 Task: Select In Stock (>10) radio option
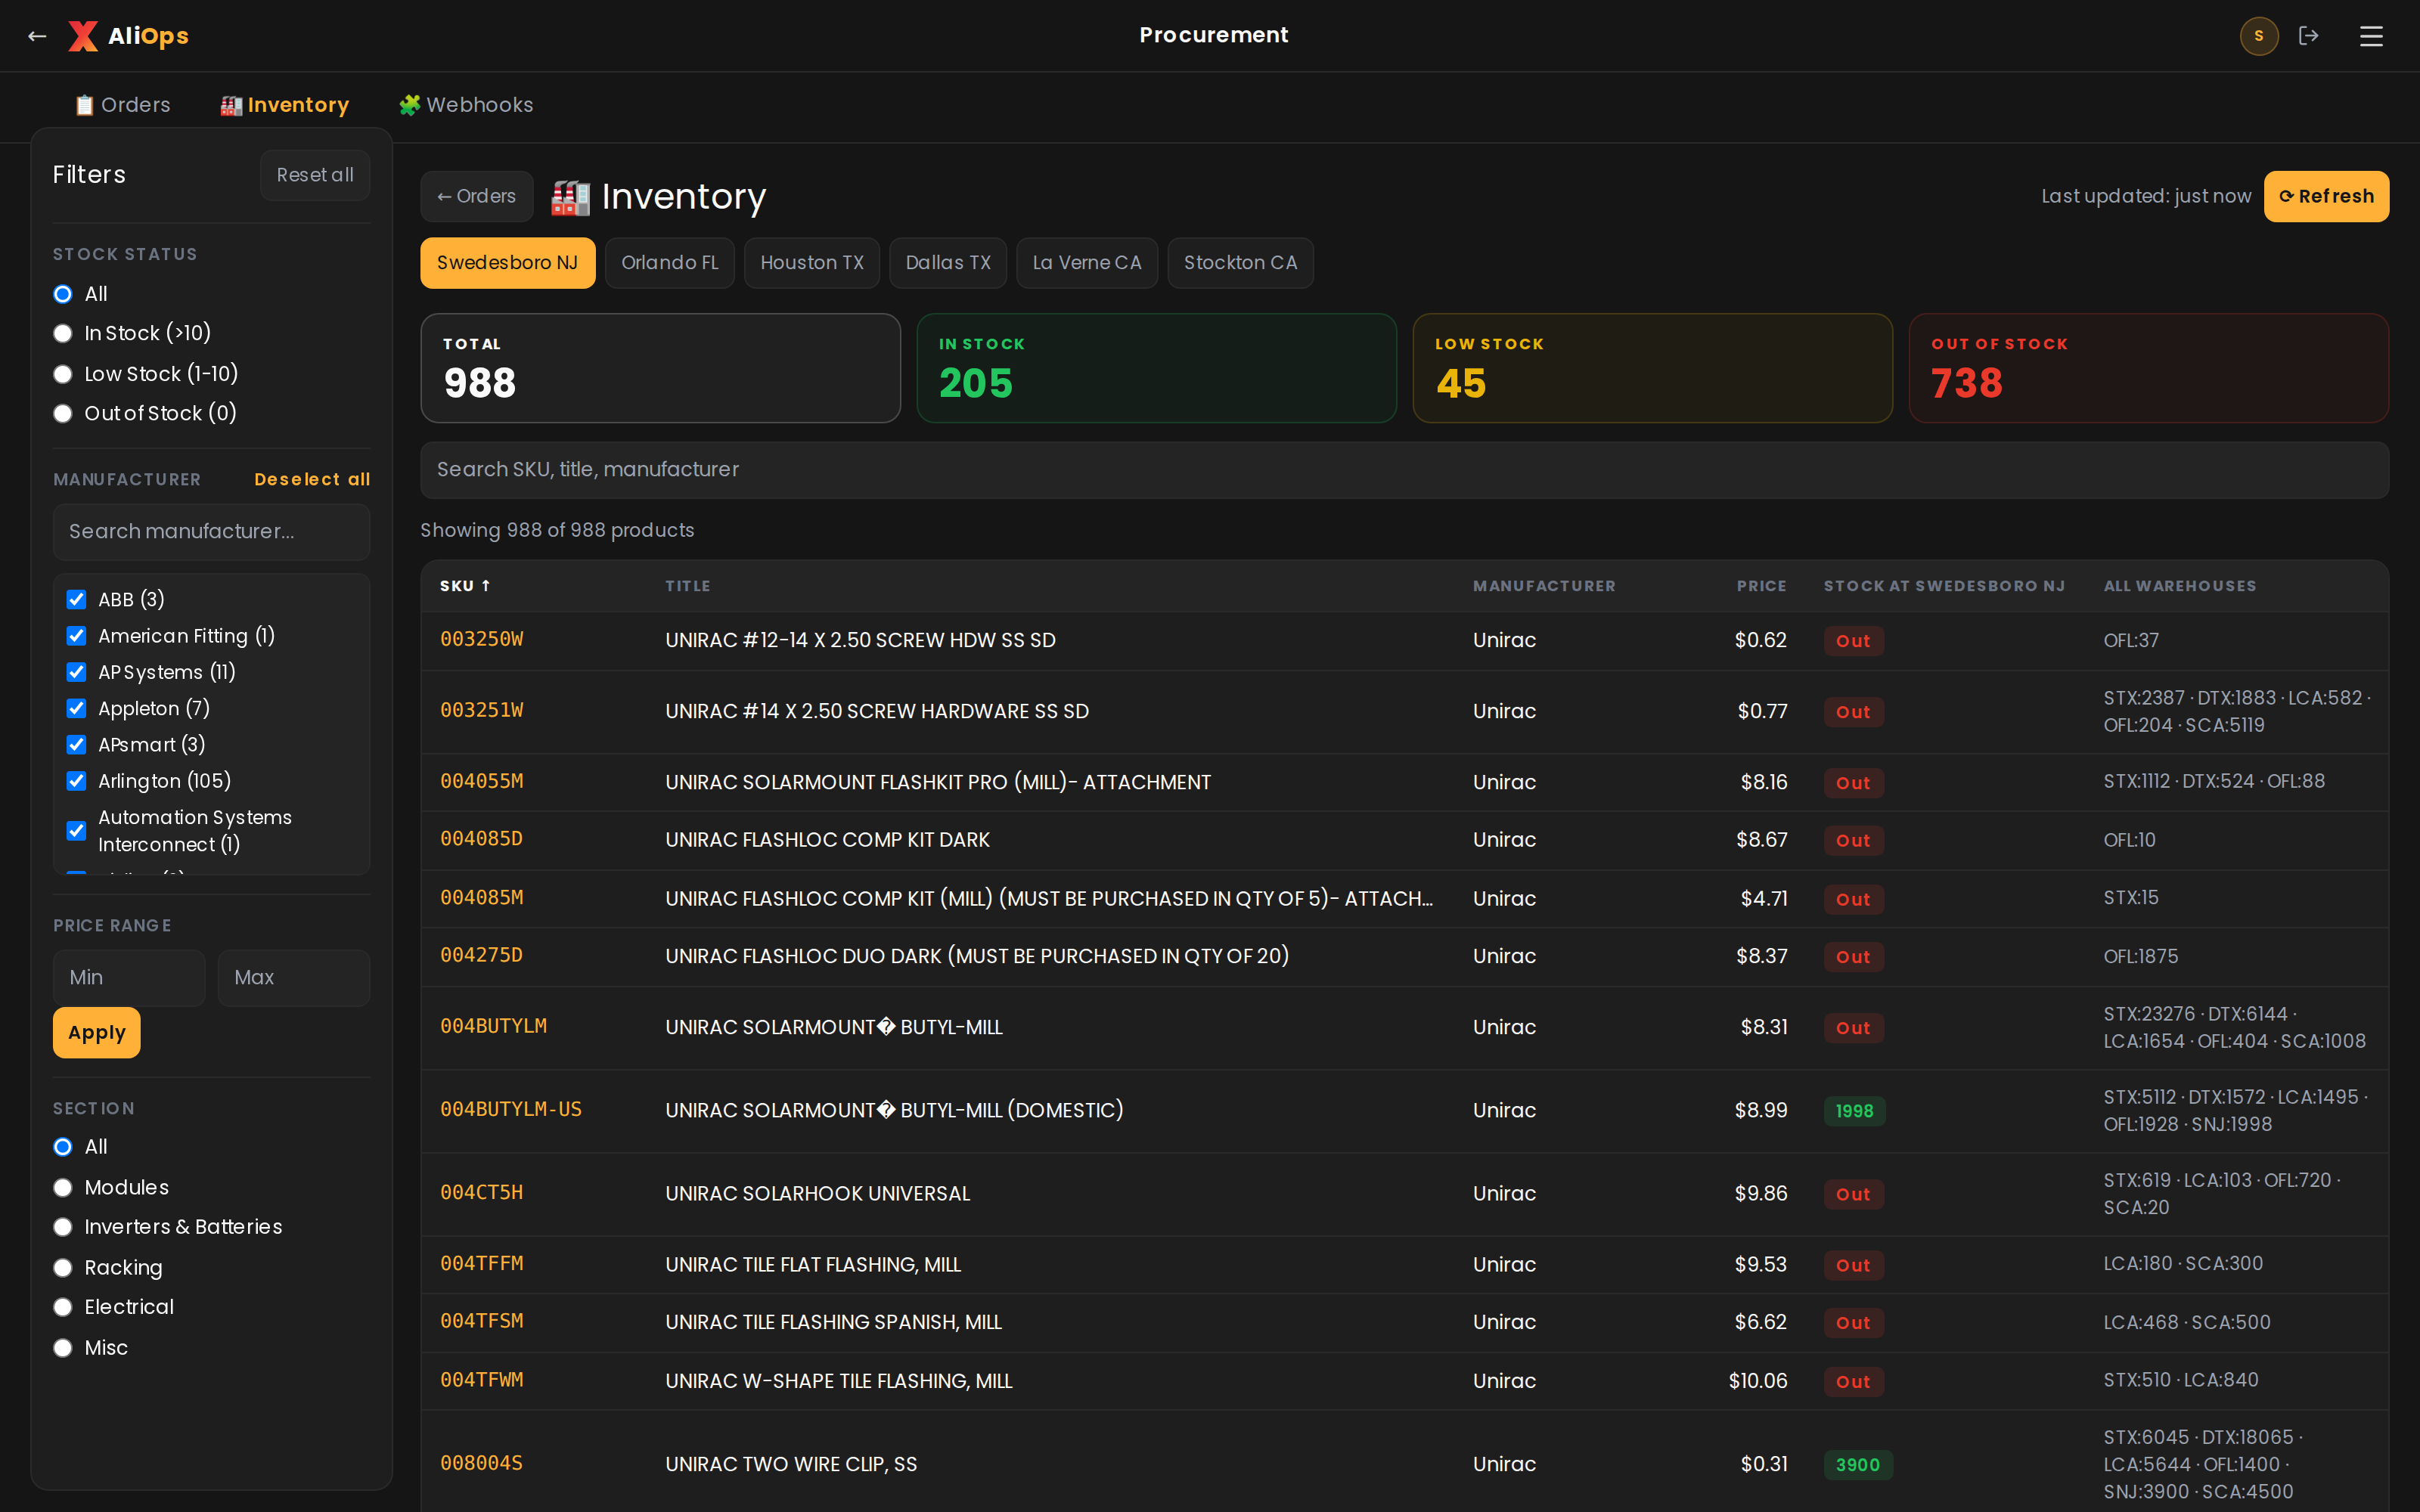pyautogui.click(x=63, y=333)
